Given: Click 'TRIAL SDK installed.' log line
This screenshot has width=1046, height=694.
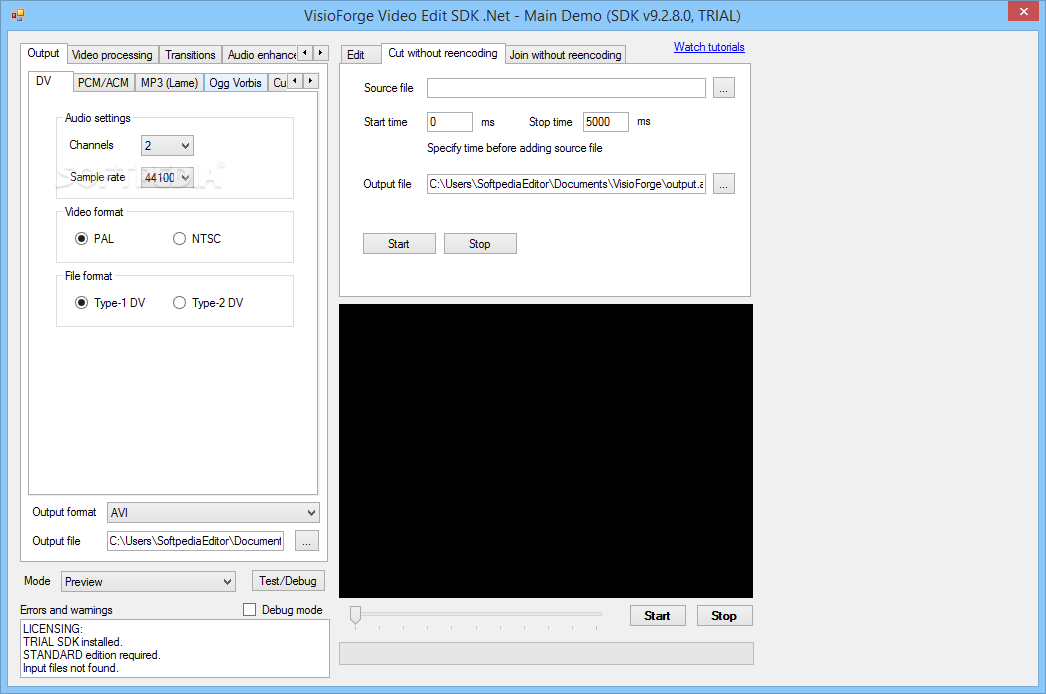Looking at the screenshot, I should pos(73,642).
